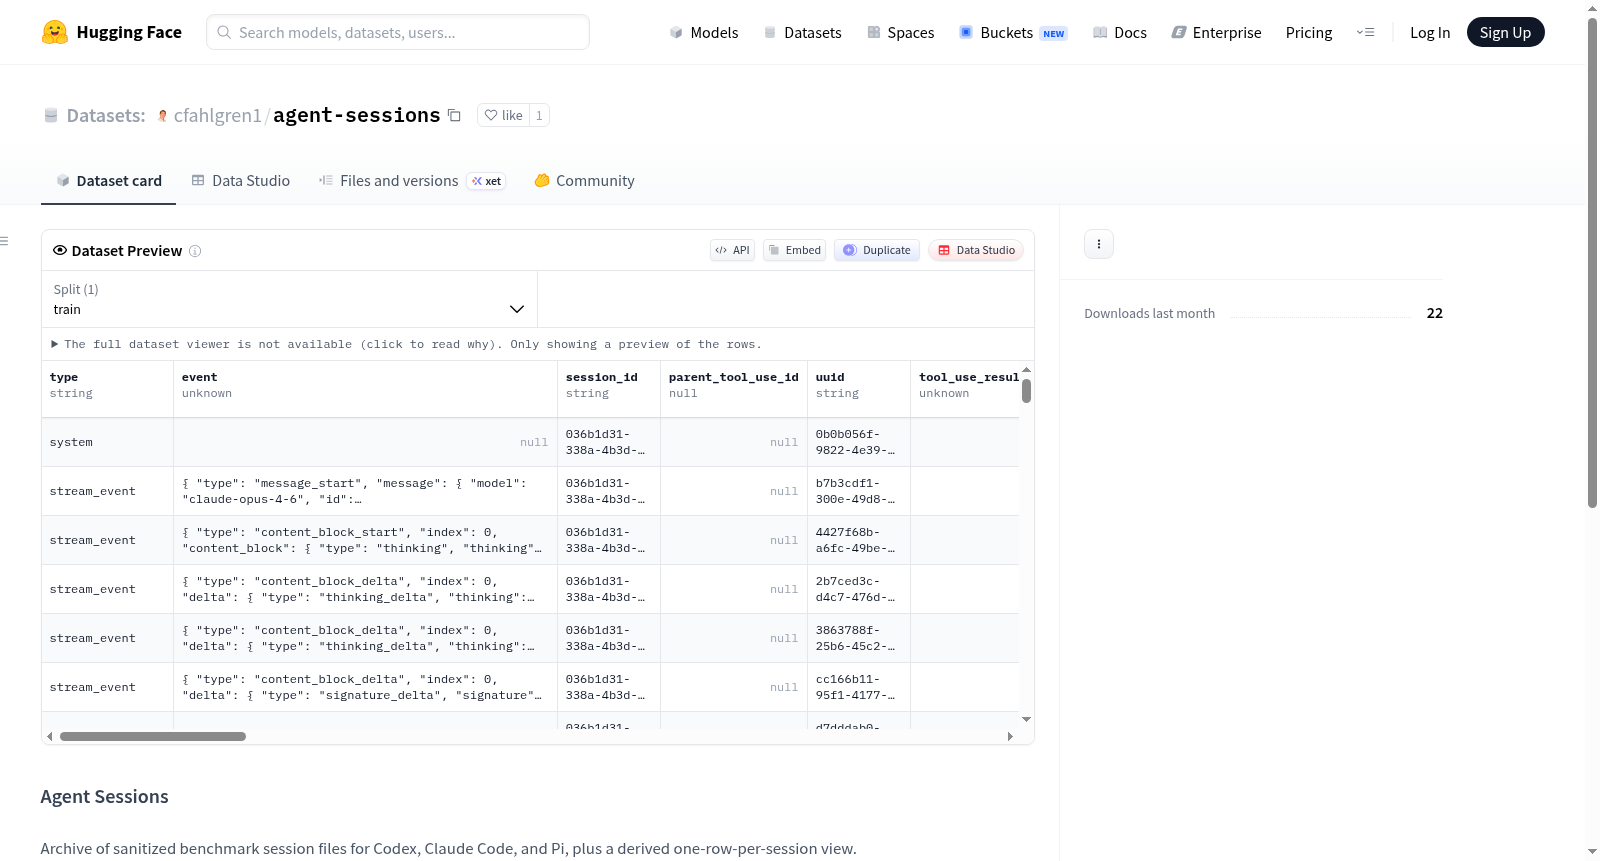1600x861 pixels.
Task: Click the red Data Studio button
Action: coord(976,250)
